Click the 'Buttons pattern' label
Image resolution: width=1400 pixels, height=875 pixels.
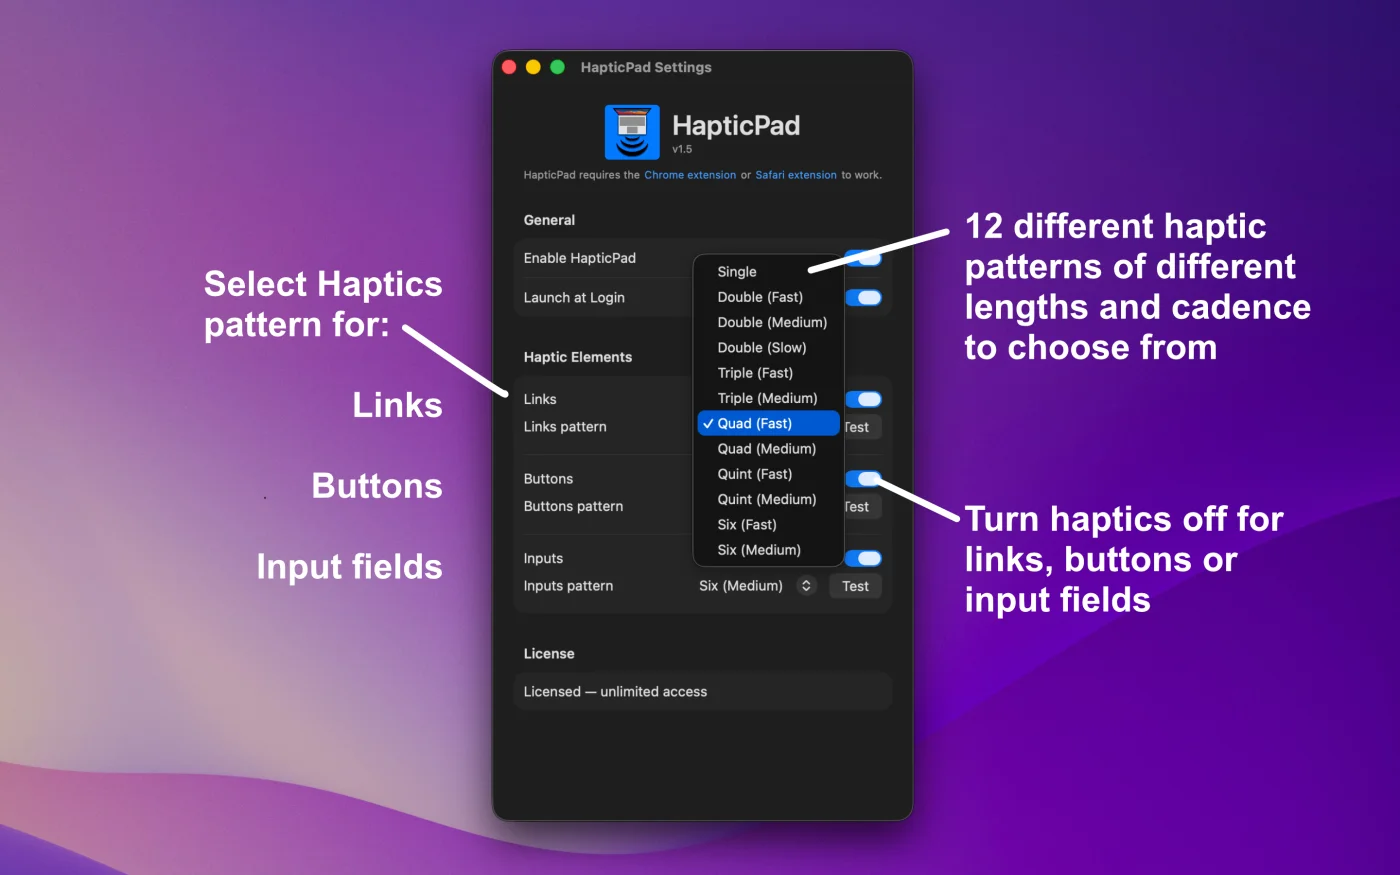573,507
